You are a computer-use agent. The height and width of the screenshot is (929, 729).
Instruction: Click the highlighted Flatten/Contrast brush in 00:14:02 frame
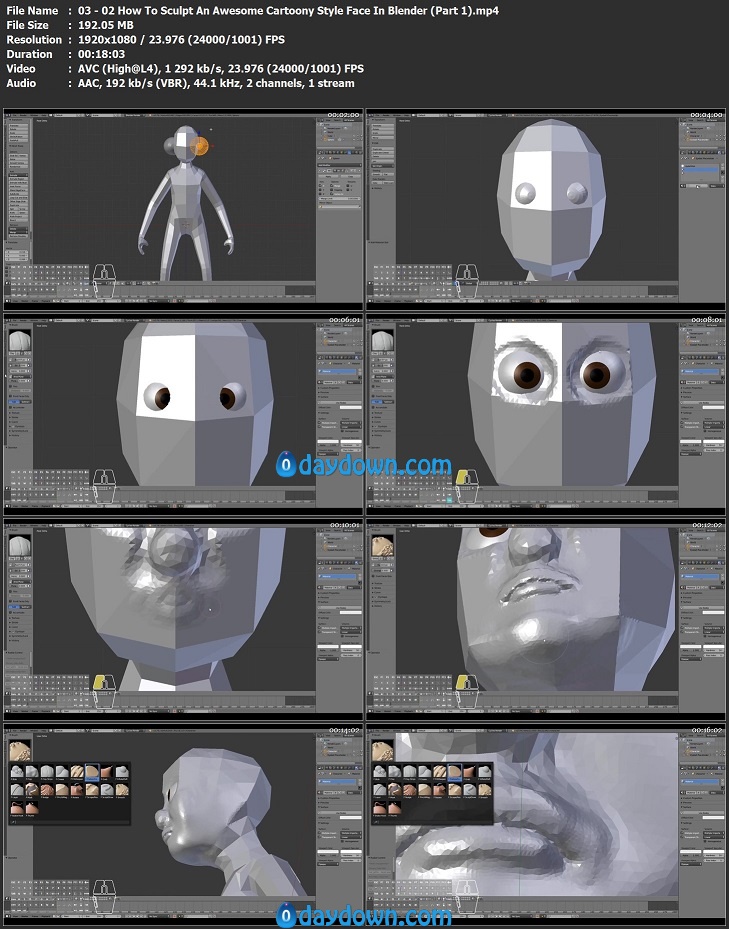click(x=92, y=771)
